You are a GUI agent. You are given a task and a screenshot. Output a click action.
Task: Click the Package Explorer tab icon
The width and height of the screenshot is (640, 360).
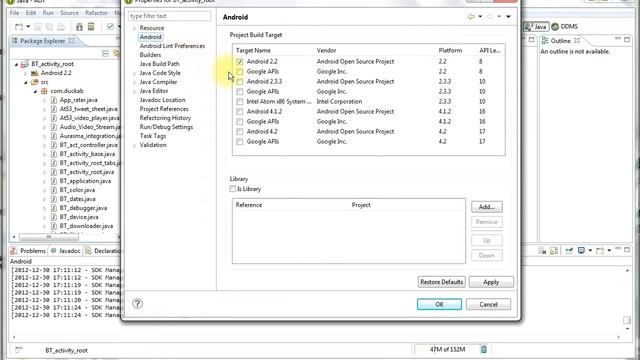[15, 41]
